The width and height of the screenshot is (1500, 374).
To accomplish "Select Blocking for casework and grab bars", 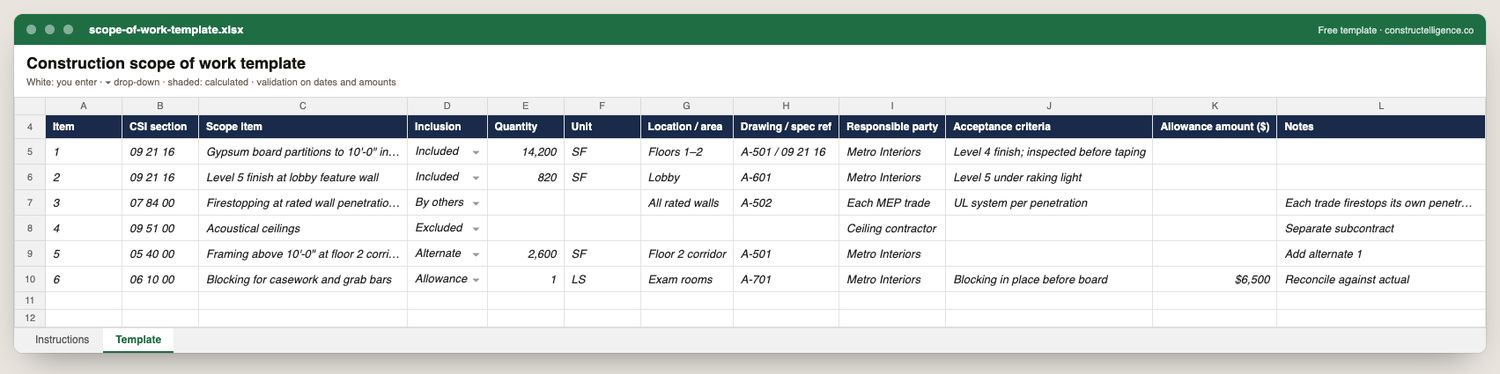I will pos(303,280).
